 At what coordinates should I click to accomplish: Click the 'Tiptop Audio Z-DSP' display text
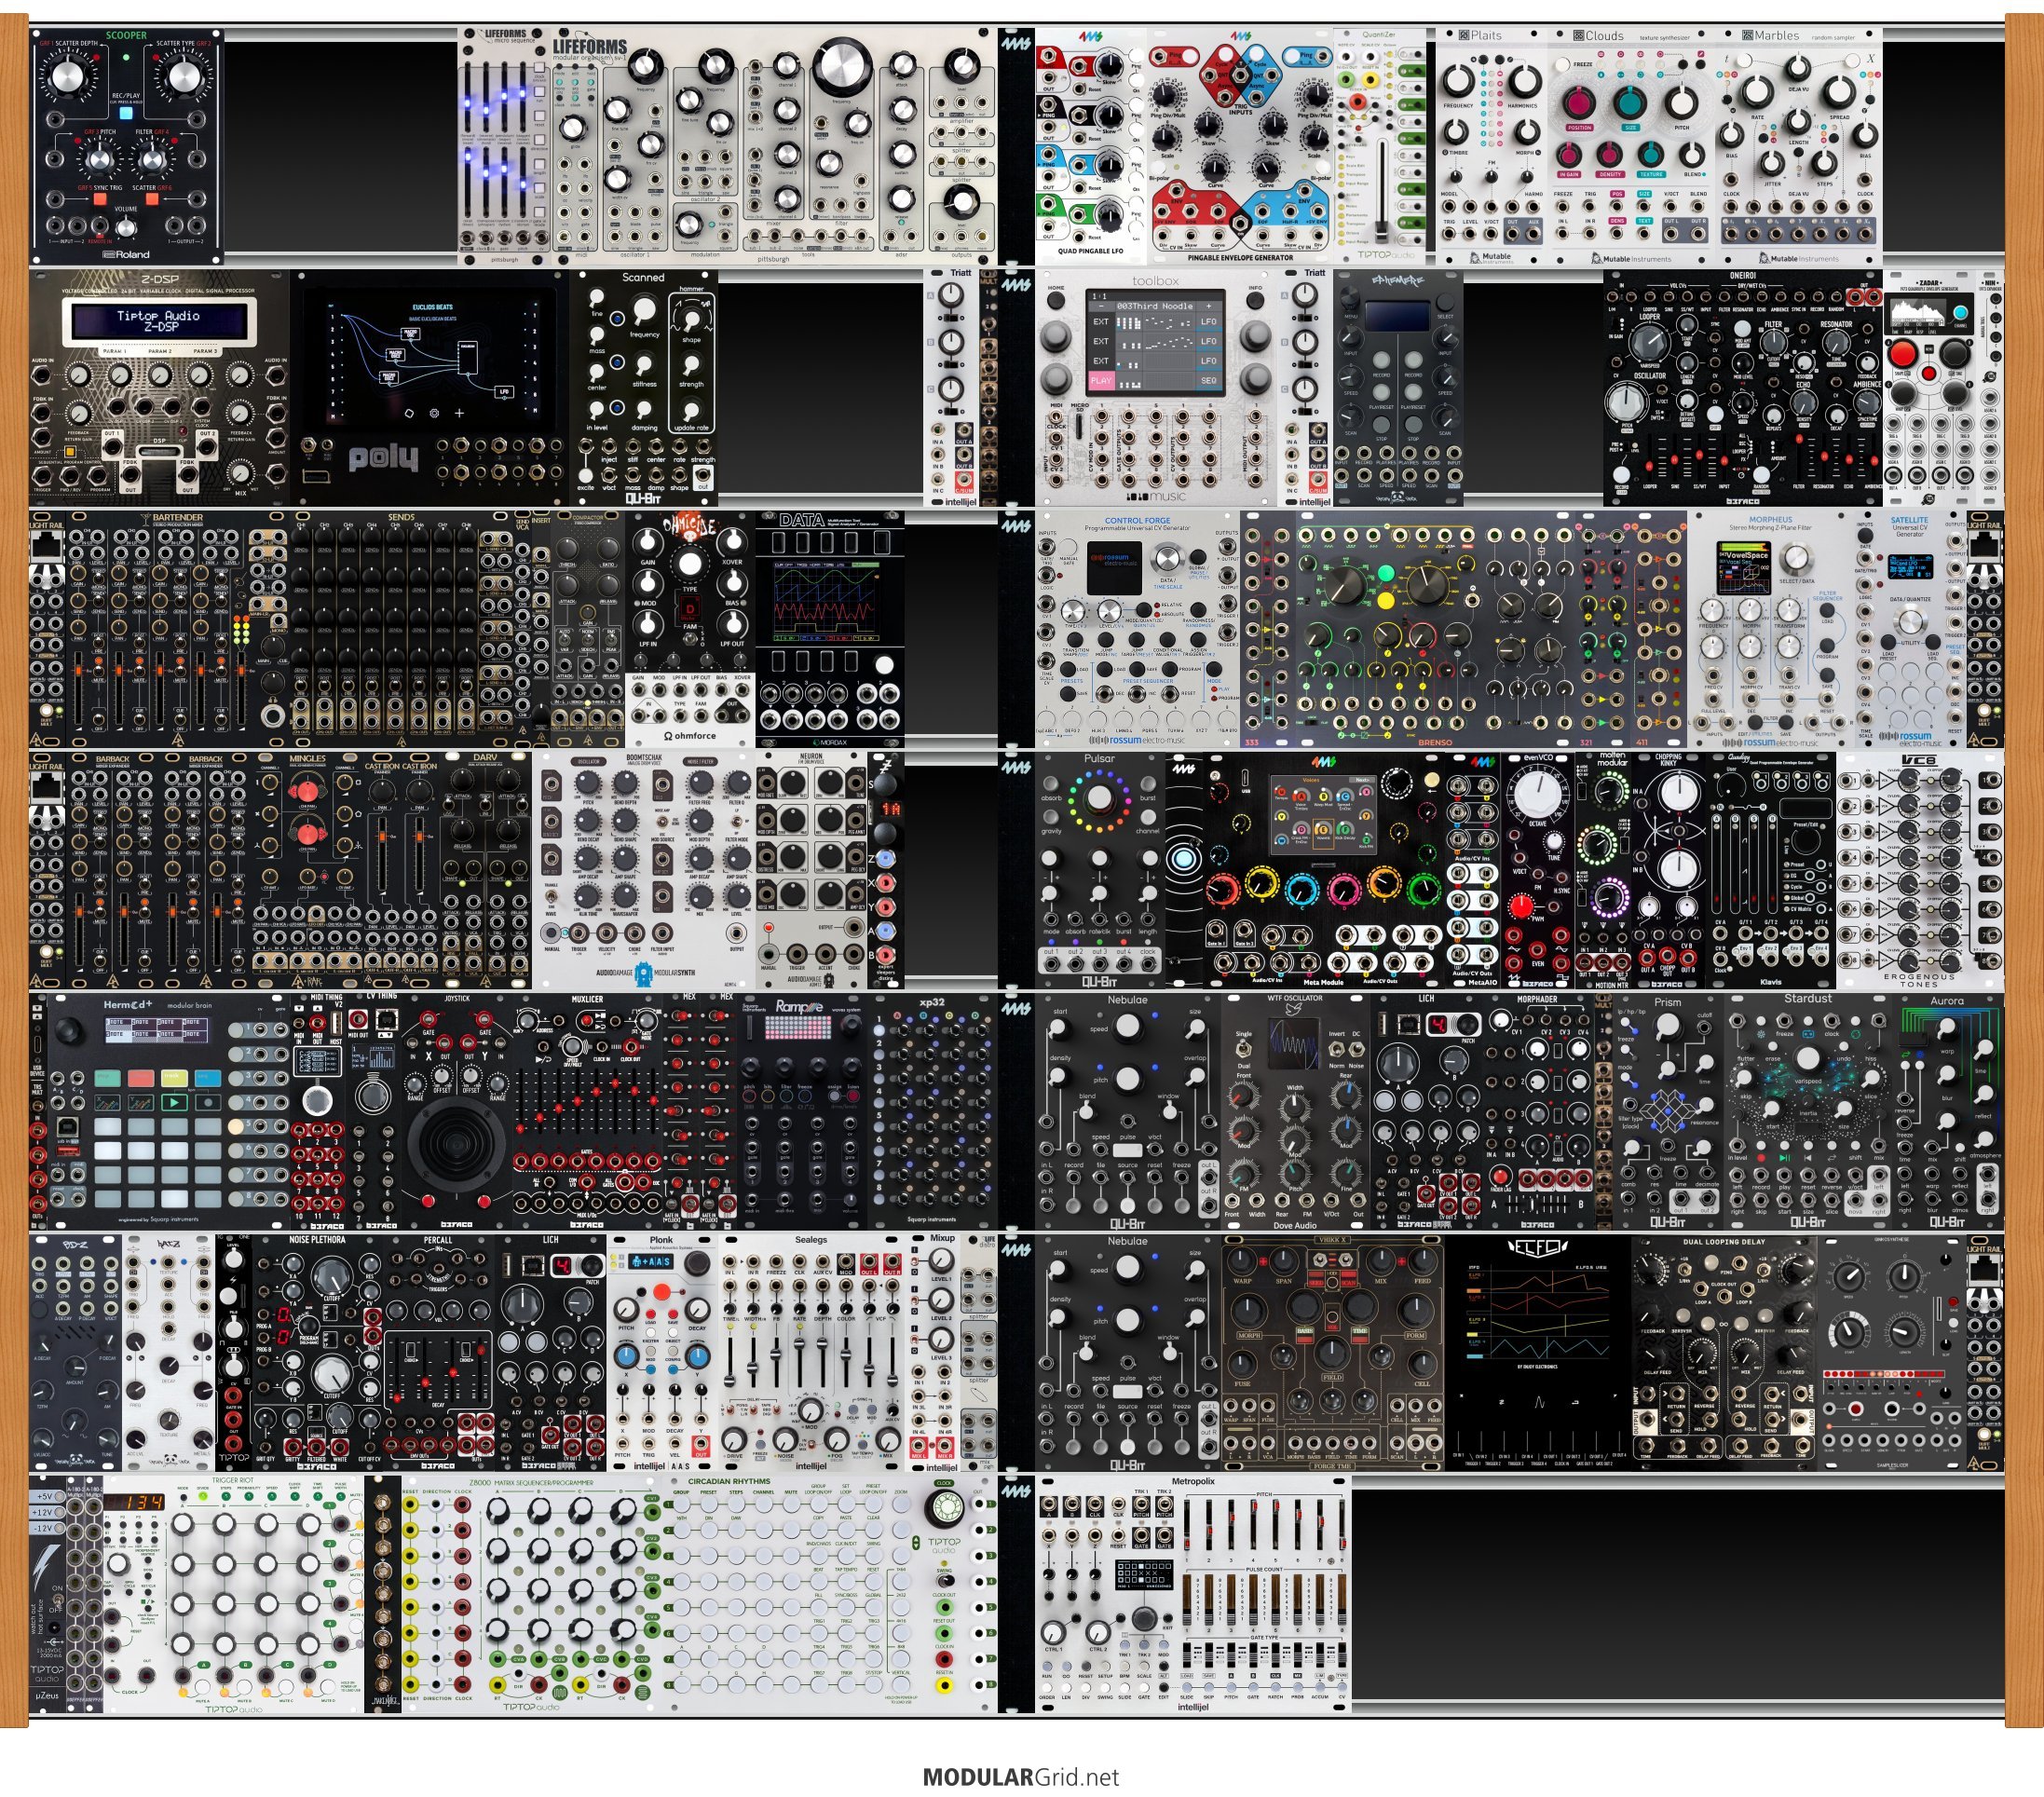click(158, 321)
